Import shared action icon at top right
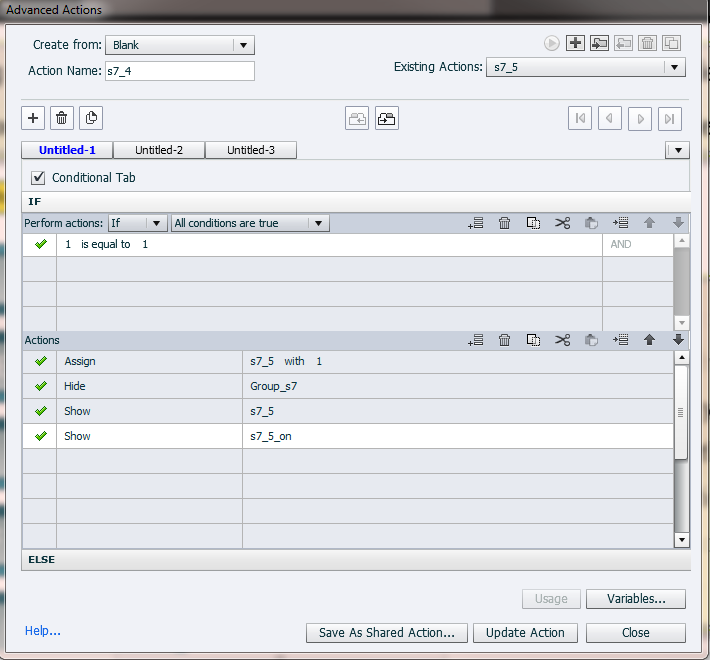 coord(599,43)
